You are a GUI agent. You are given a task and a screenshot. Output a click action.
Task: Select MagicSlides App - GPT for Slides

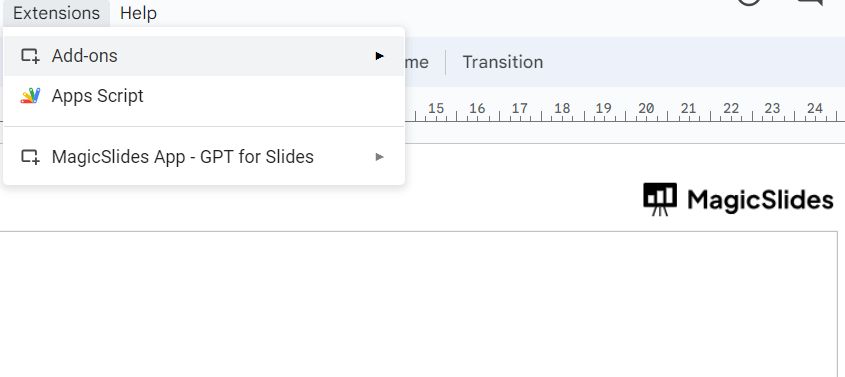click(204, 157)
